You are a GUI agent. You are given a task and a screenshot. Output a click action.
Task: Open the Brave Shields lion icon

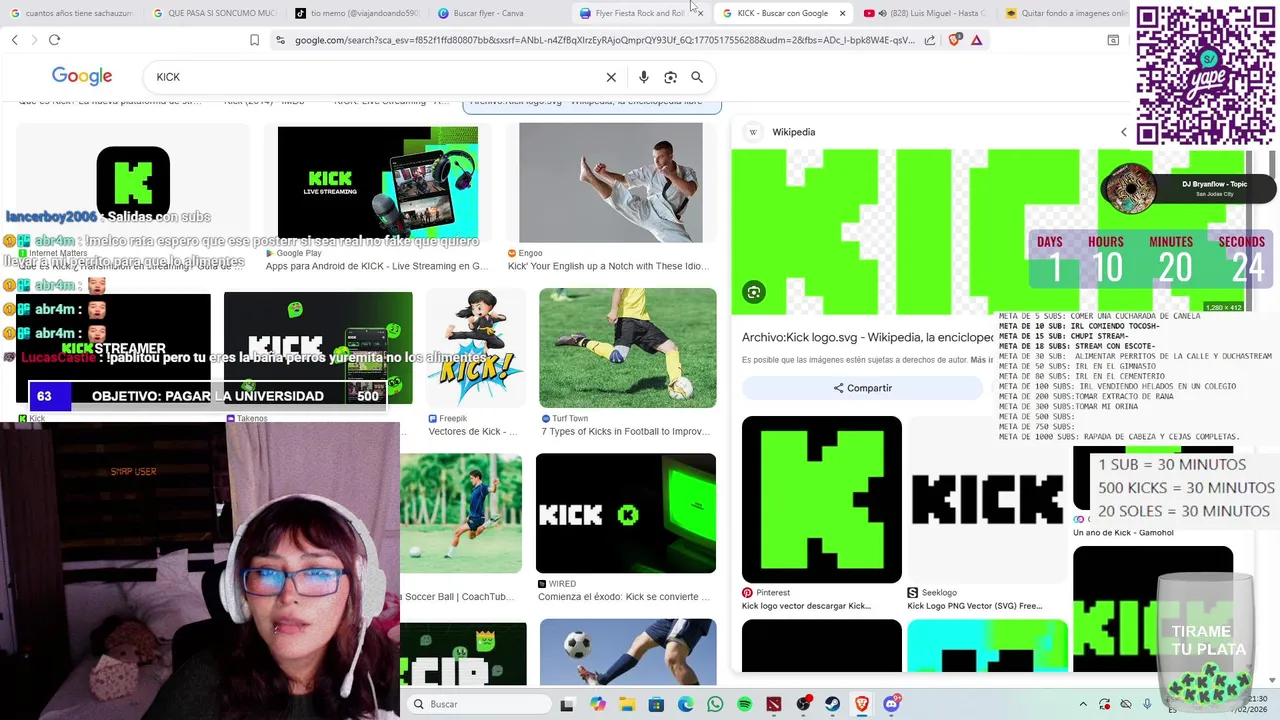tap(954, 40)
